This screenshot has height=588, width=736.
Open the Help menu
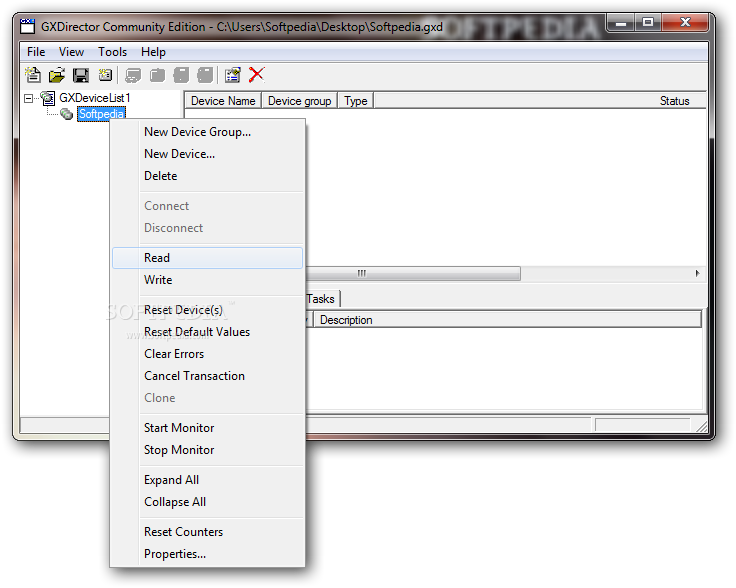tap(153, 52)
